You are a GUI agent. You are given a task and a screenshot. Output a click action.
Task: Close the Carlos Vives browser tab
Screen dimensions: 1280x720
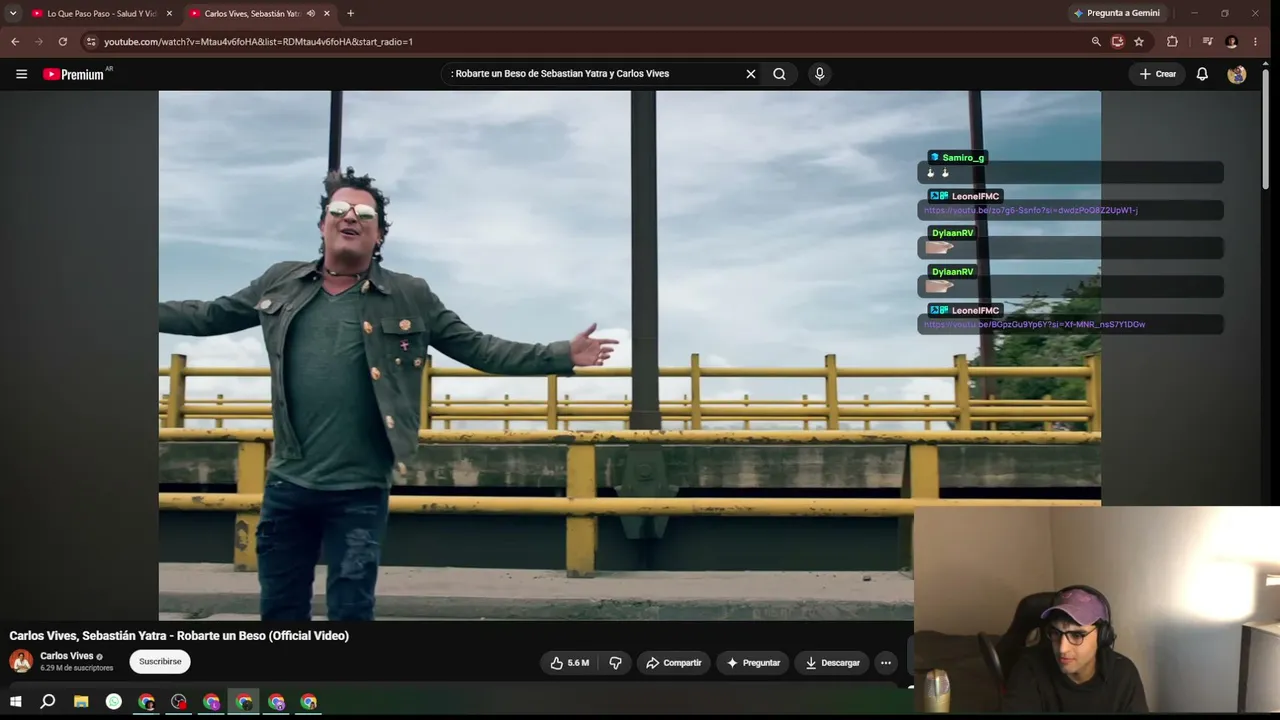click(327, 14)
